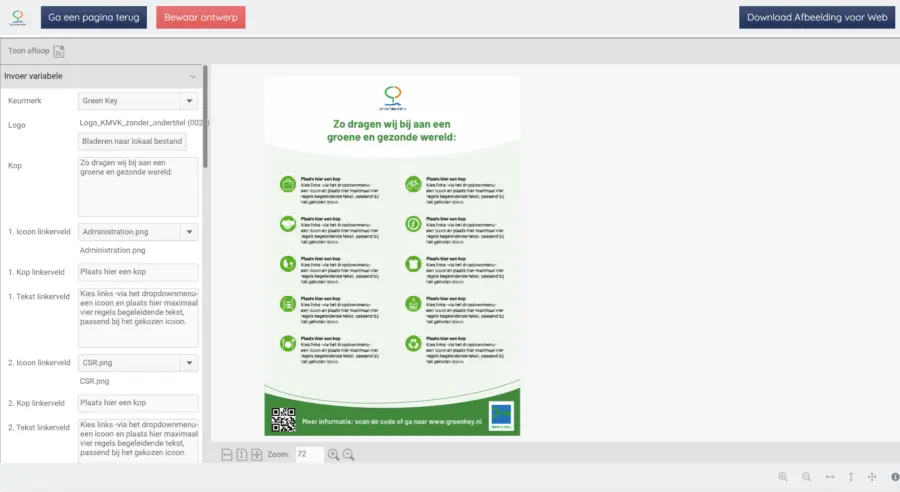This screenshot has width=900, height=492.
Task: Open '2. Icoon linkerveld' CSR.png dropdown
Action: [x=138, y=363]
